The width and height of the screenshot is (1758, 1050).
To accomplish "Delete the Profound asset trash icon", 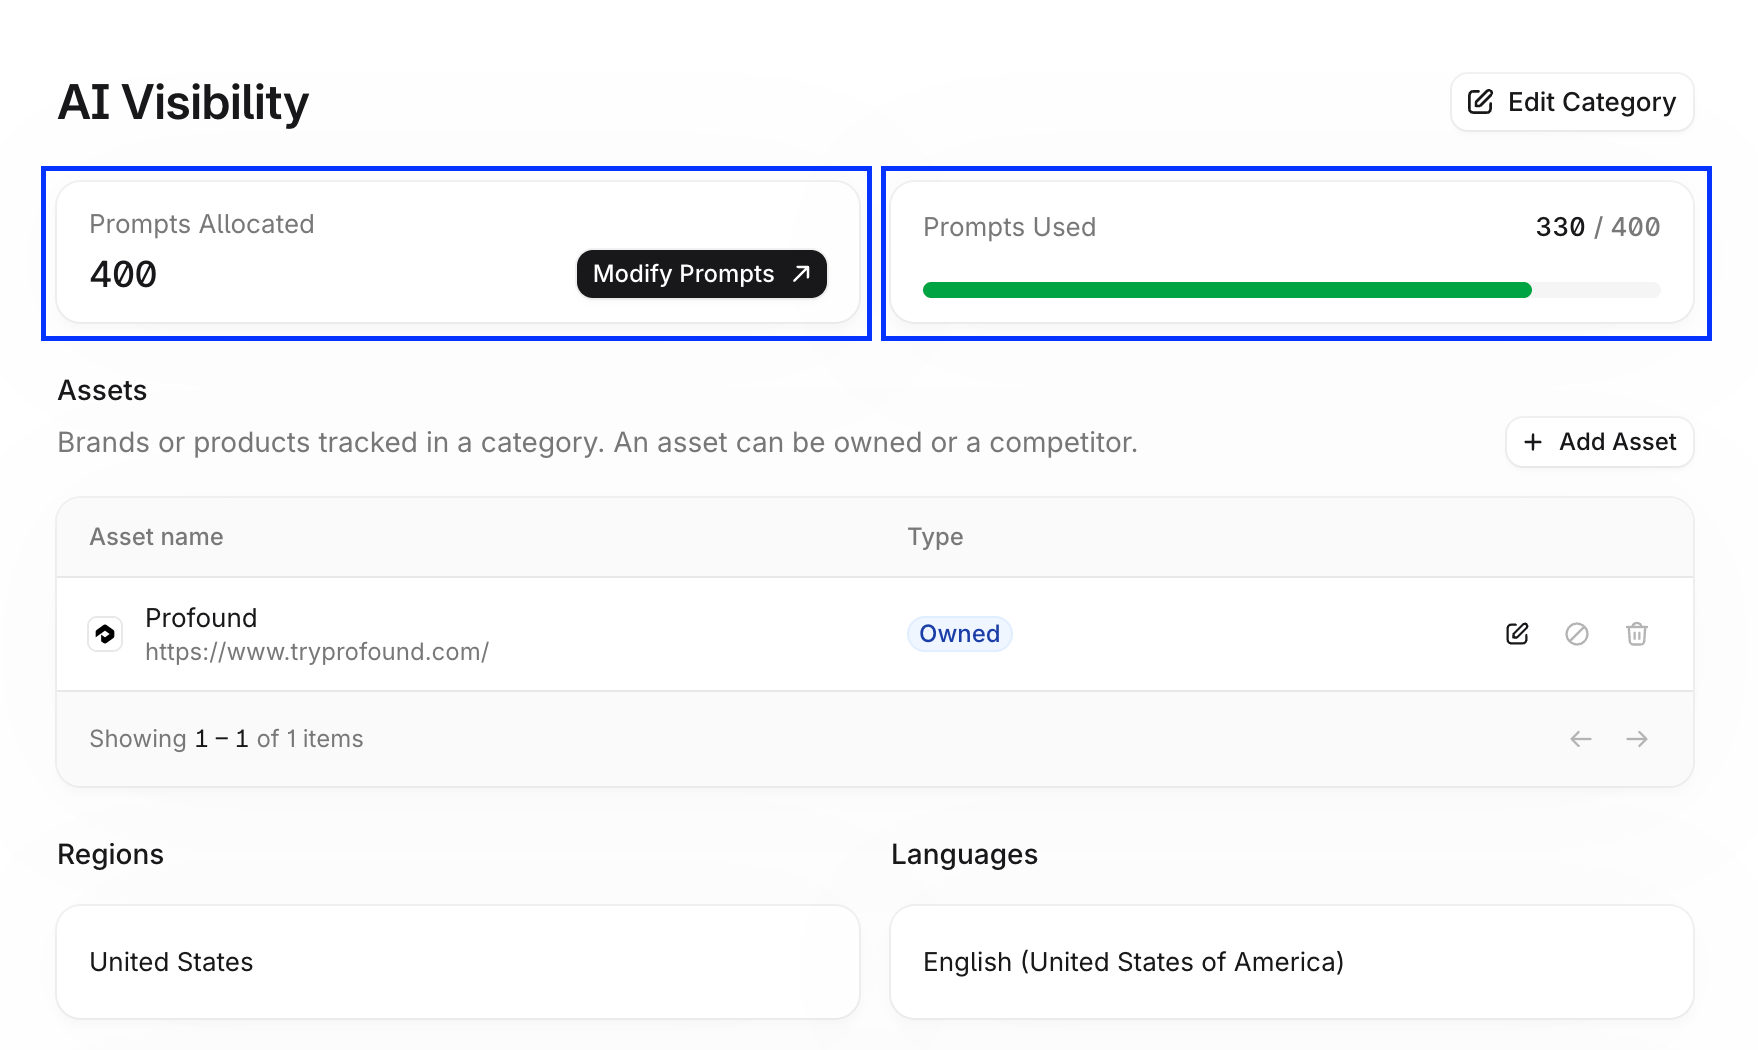I will click(x=1637, y=634).
